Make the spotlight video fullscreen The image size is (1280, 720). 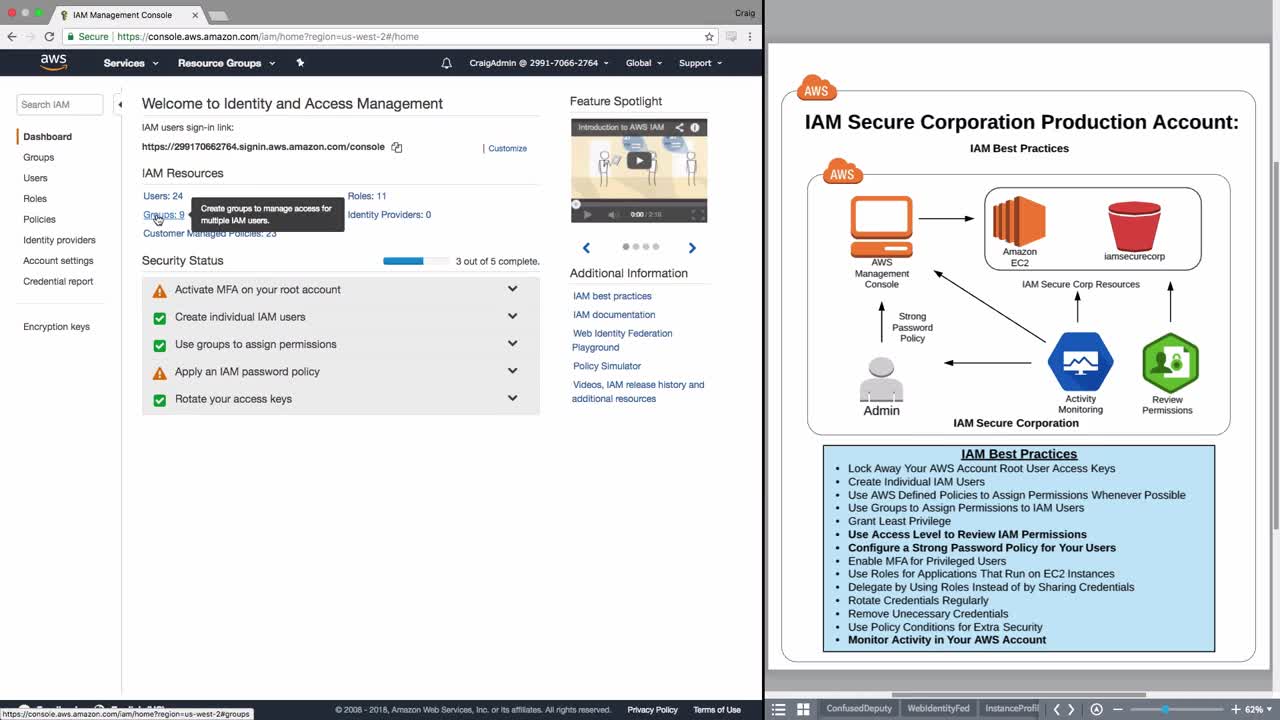click(698, 214)
